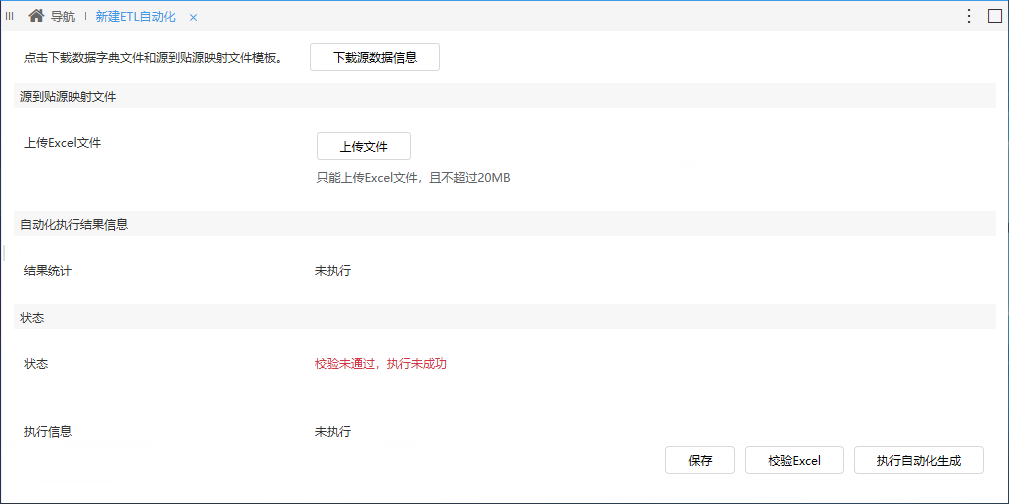
Task: Click the 结果统计 label
Action: [48, 270]
